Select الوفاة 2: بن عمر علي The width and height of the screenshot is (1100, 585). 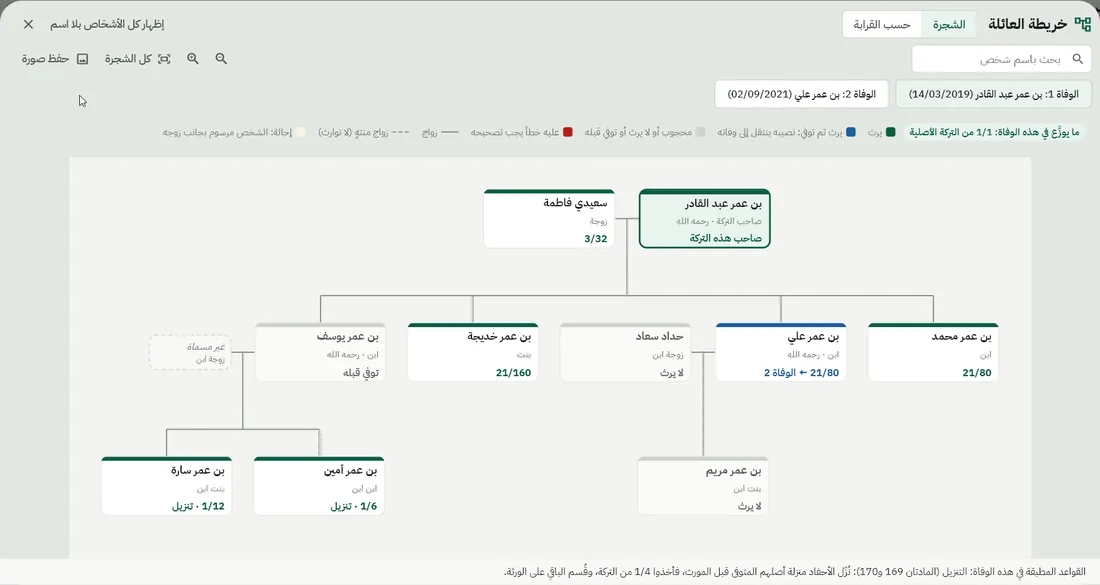pyautogui.click(x=801, y=94)
